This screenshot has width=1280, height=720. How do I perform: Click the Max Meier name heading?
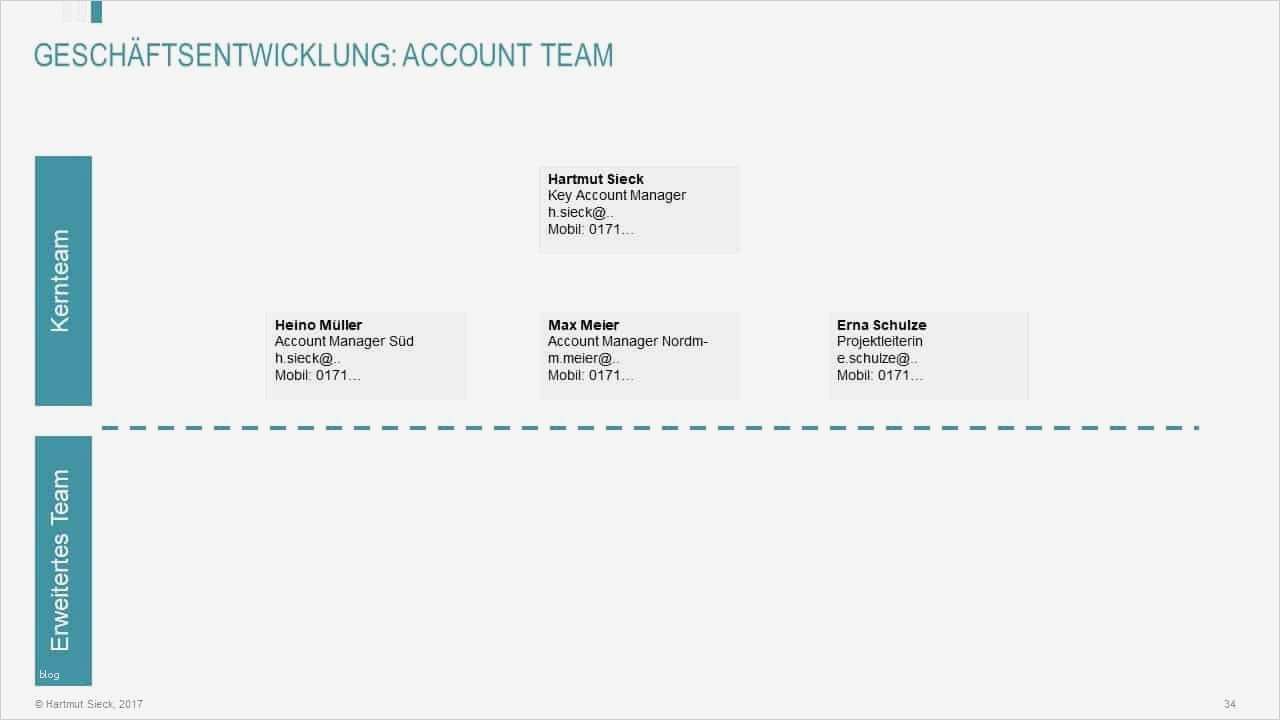pyautogui.click(x=583, y=325)
